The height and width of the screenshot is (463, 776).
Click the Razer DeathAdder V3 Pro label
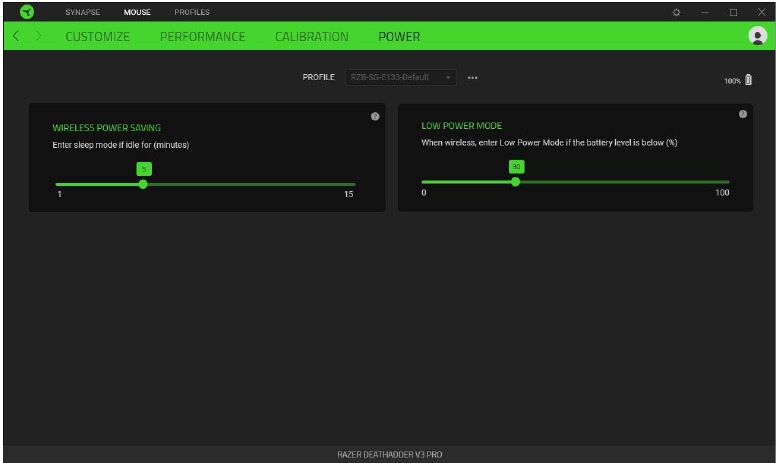click(389, 454)
